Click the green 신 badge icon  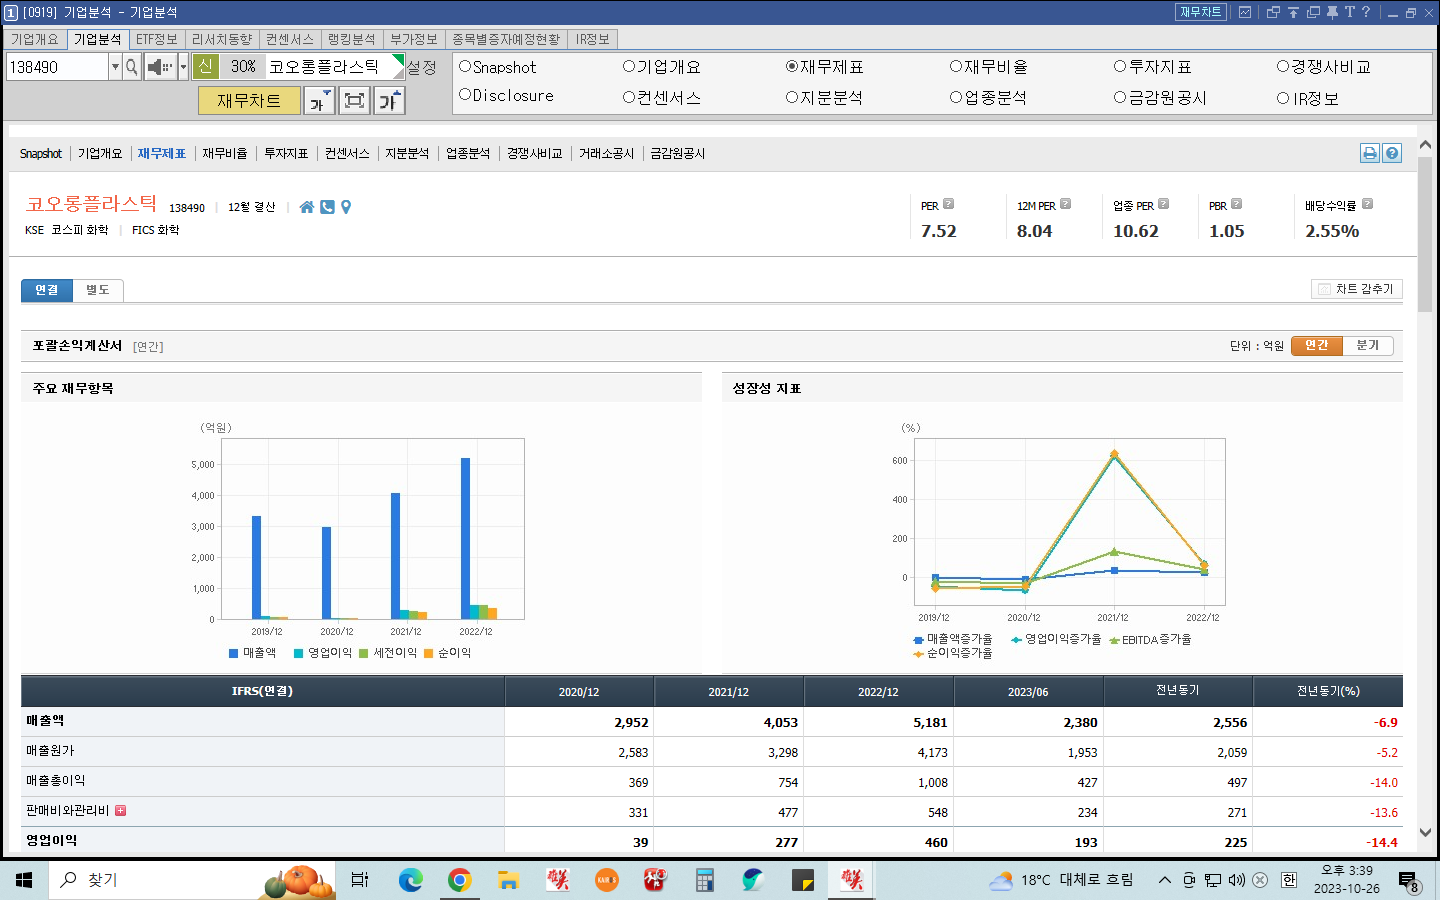(x=206, y=66)
